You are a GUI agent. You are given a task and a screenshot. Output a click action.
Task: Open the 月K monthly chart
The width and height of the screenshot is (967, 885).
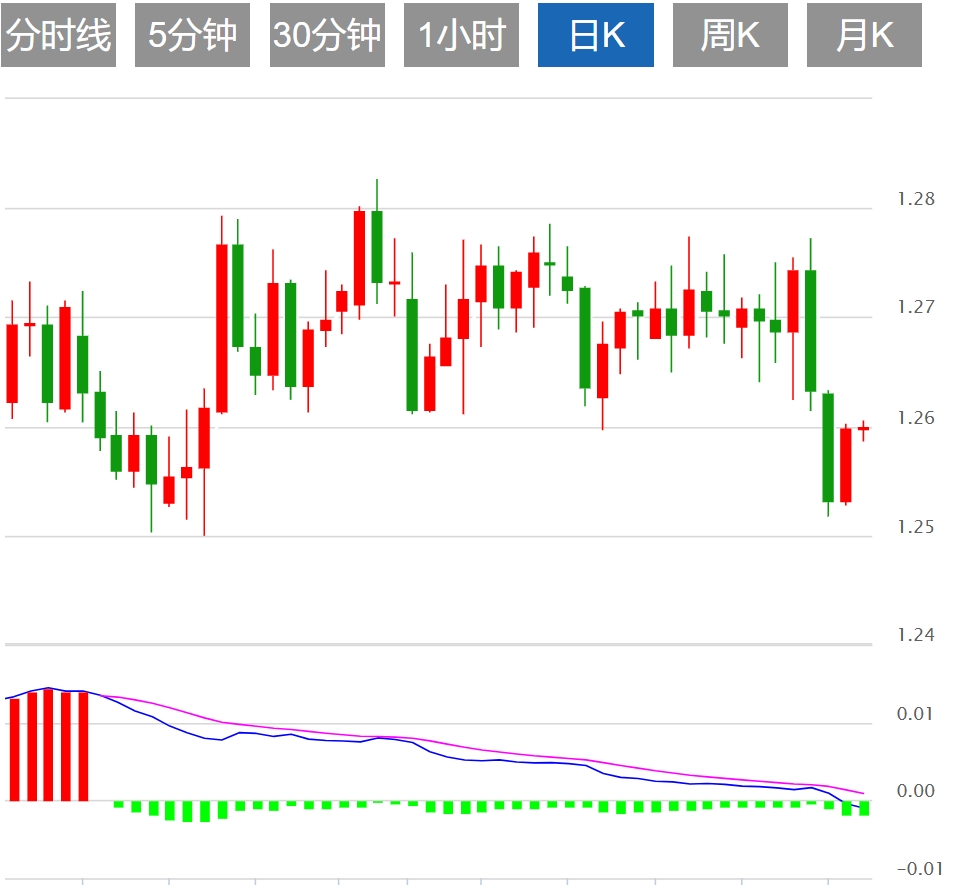864,35
